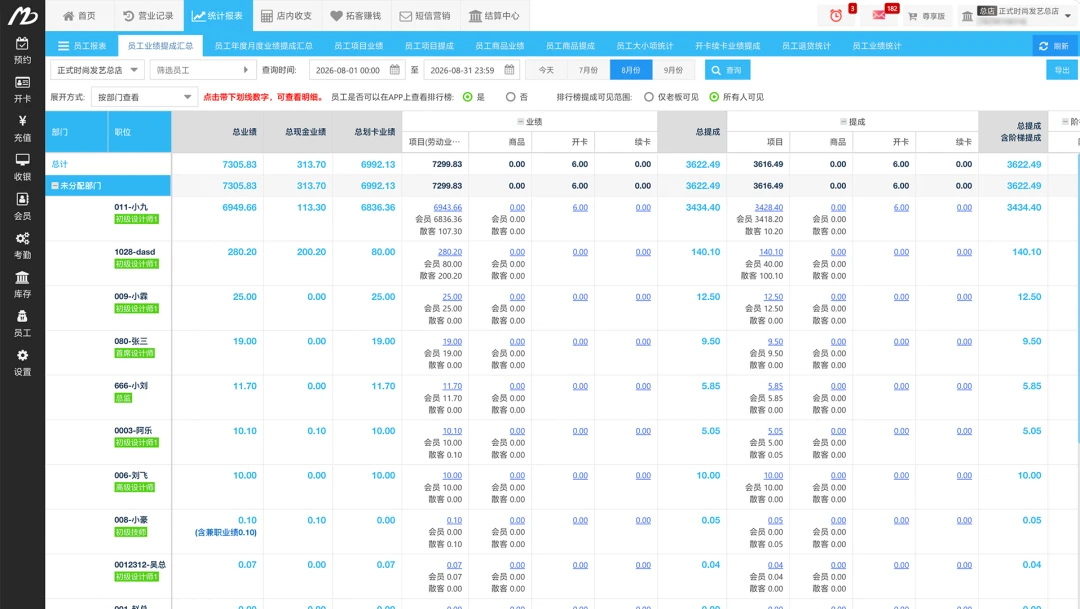
Task: Click the calendar icon for end date
Action: pyautogui.click(x=509, y=70)
